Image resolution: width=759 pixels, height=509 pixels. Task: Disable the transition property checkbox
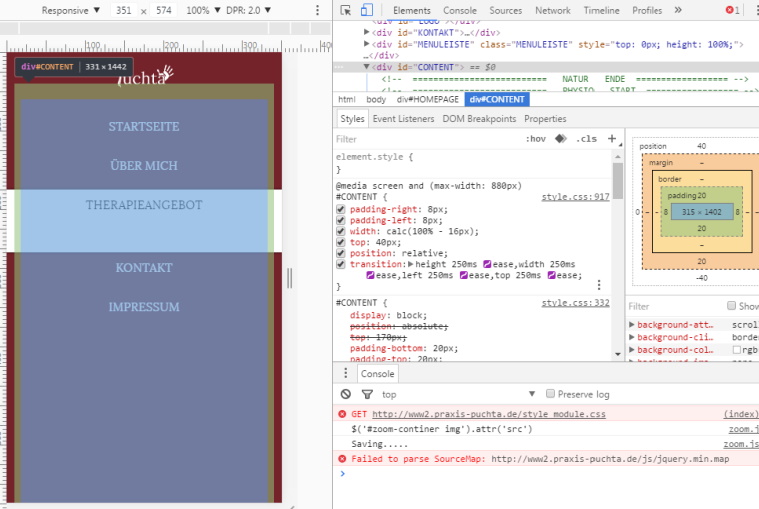point(341,264)
